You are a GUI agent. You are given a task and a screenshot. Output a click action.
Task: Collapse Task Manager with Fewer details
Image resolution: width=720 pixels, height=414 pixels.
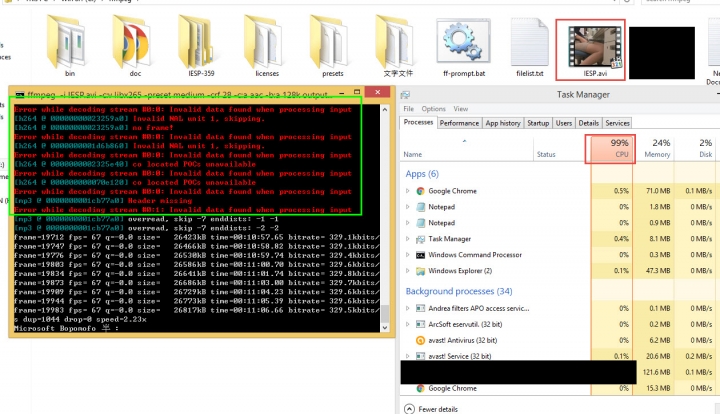(431, 409)
